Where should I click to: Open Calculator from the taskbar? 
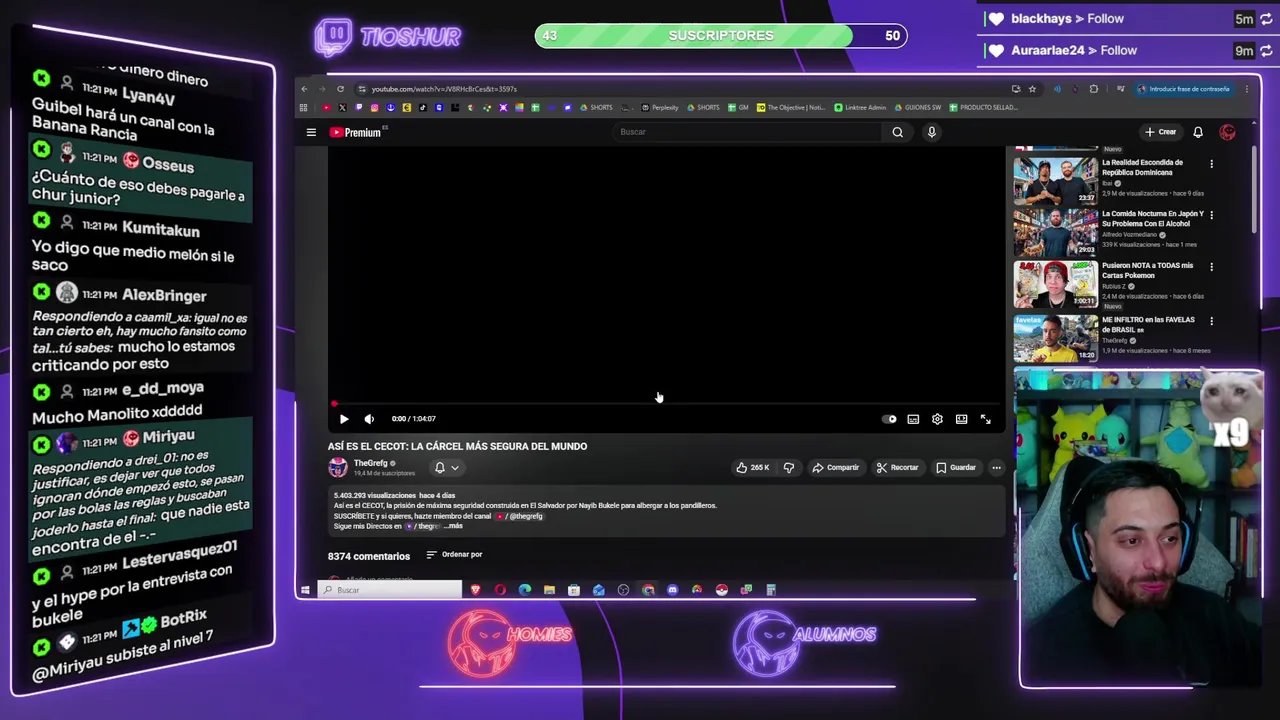[x=771, y=590]
